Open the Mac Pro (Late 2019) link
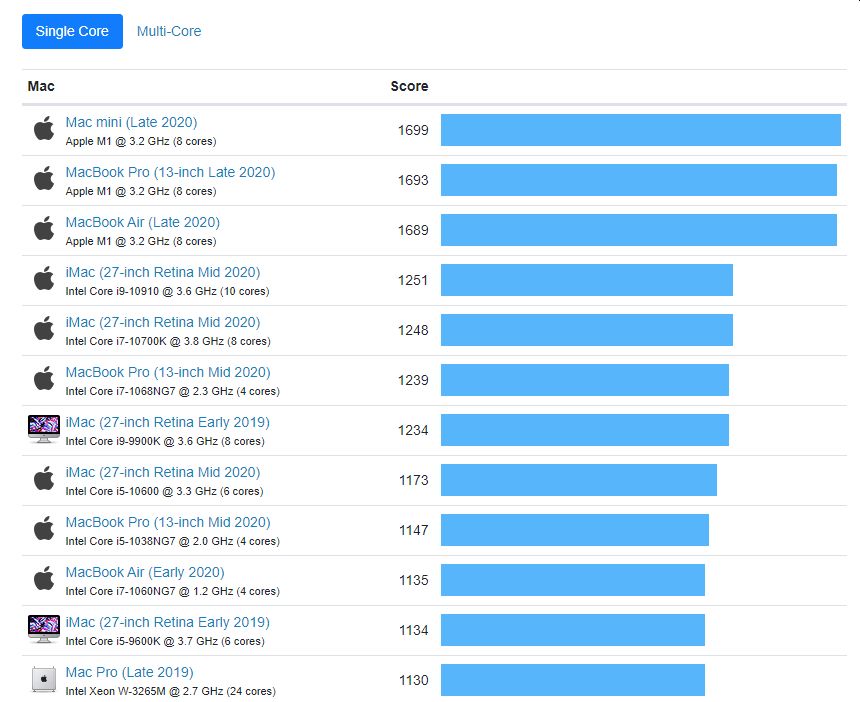 129,672
